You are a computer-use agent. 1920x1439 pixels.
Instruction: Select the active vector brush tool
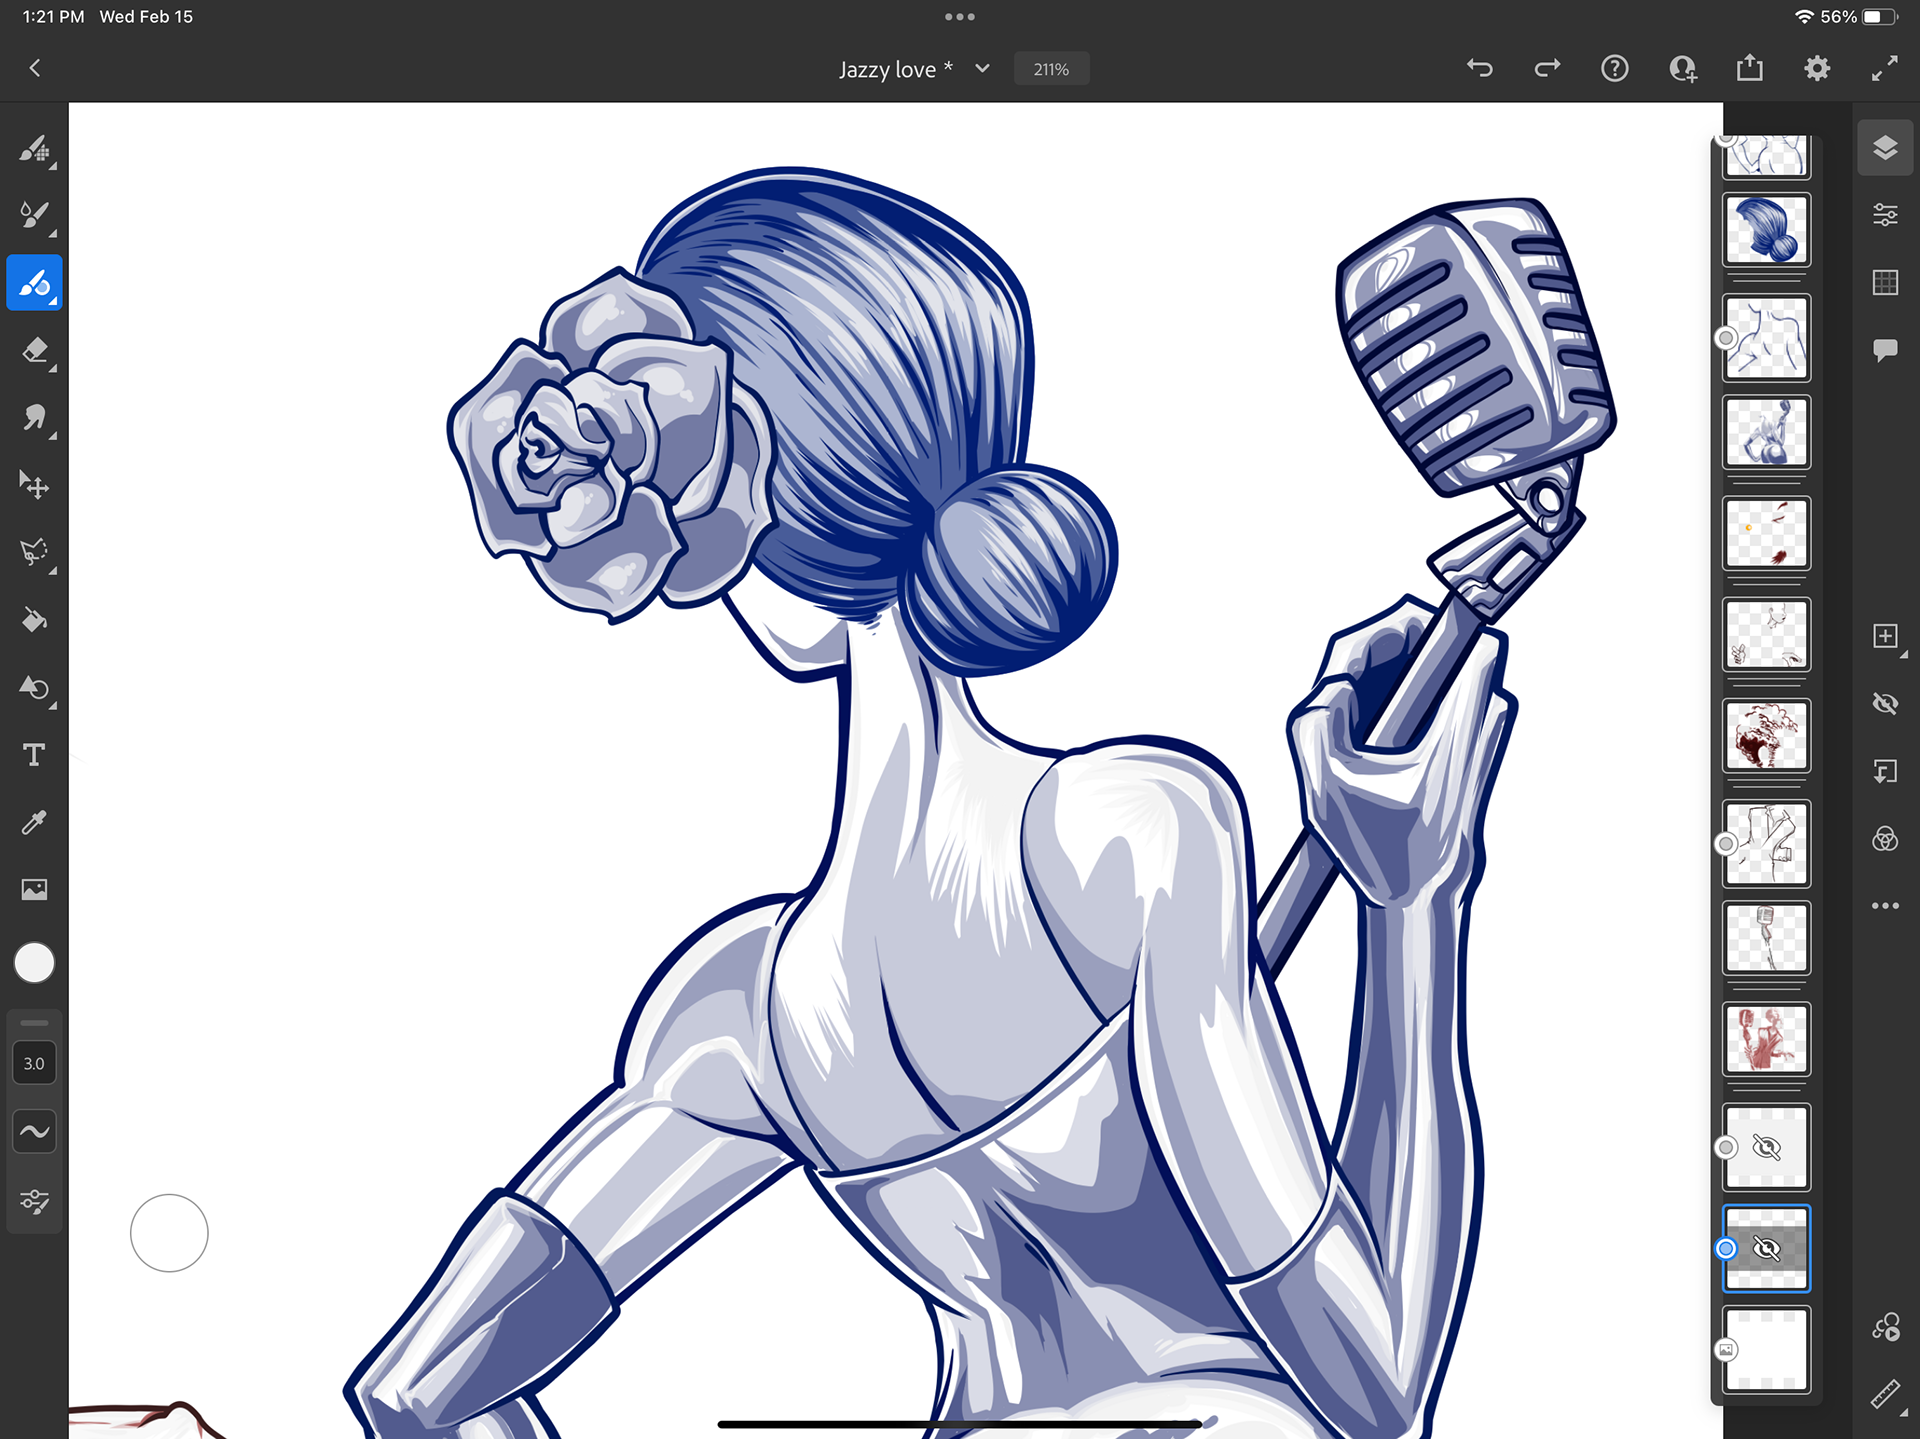[x=34, y=283]
